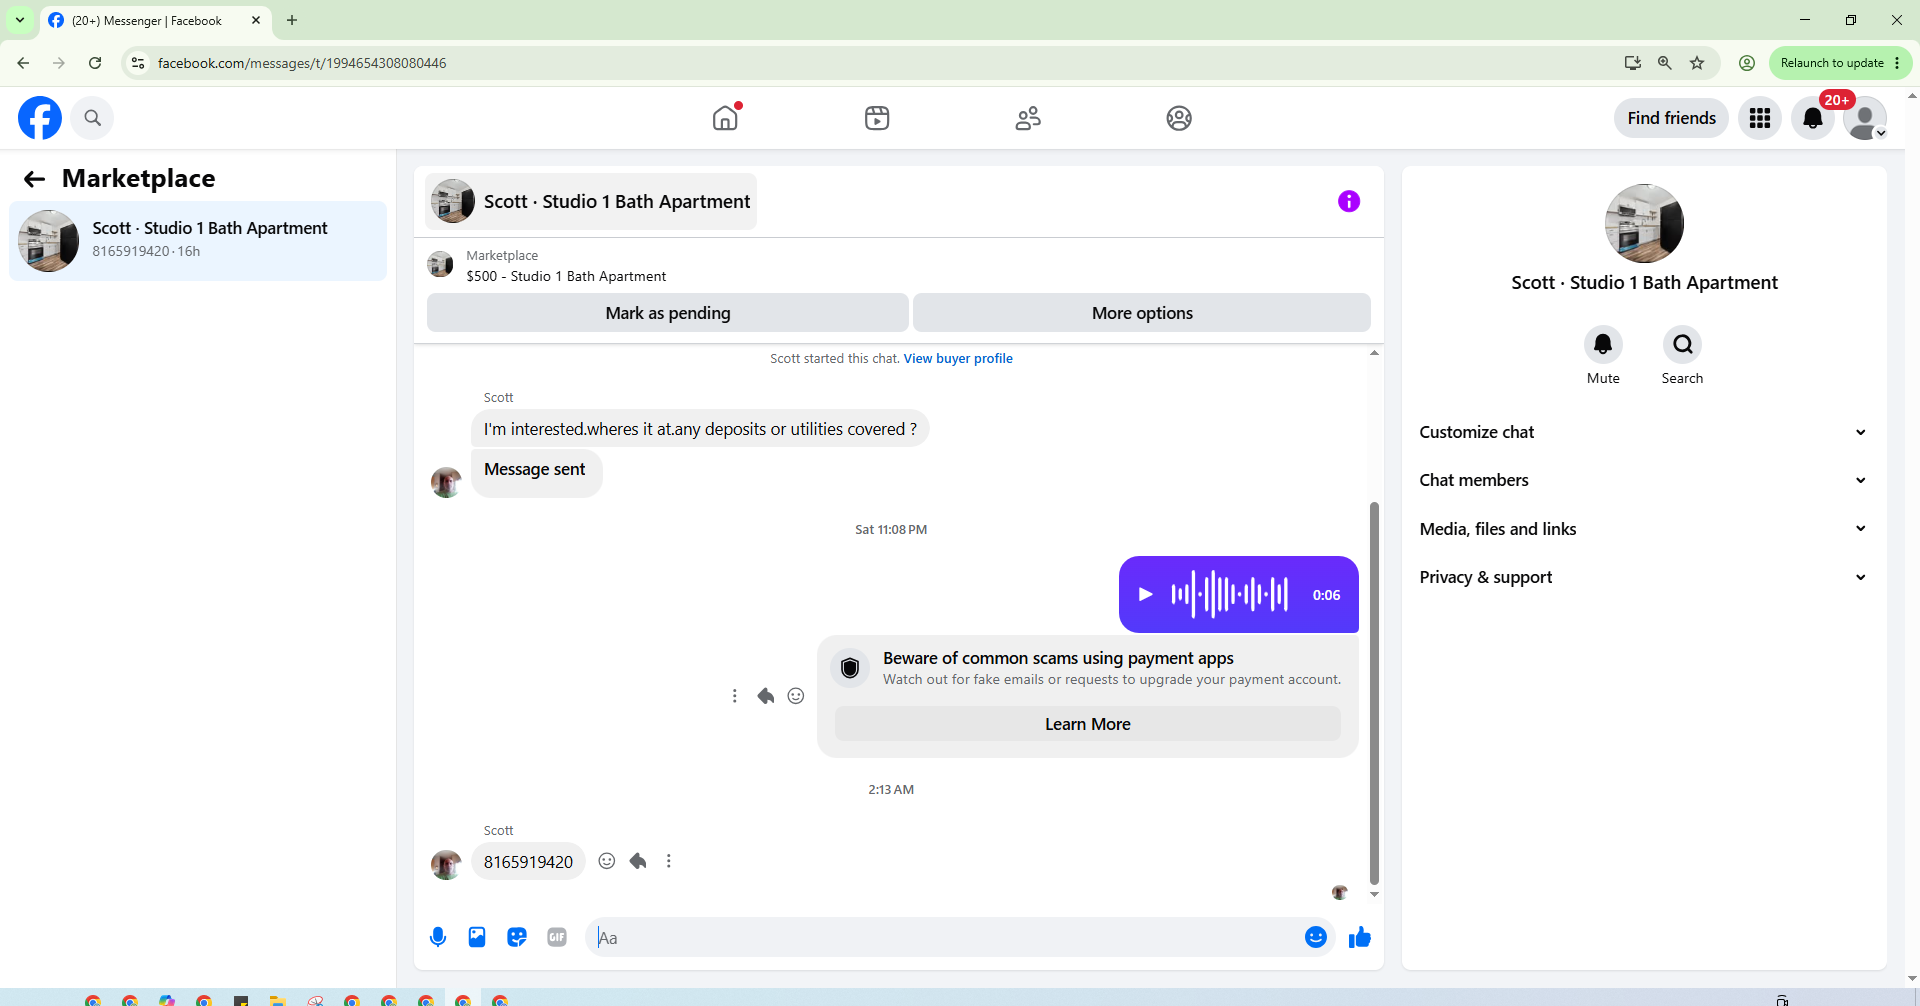Image resolution: width=1920 pixels, height=1006 pixels.
Task: Open the Groups icon in top navigation
Action: tap(1179, 118)
